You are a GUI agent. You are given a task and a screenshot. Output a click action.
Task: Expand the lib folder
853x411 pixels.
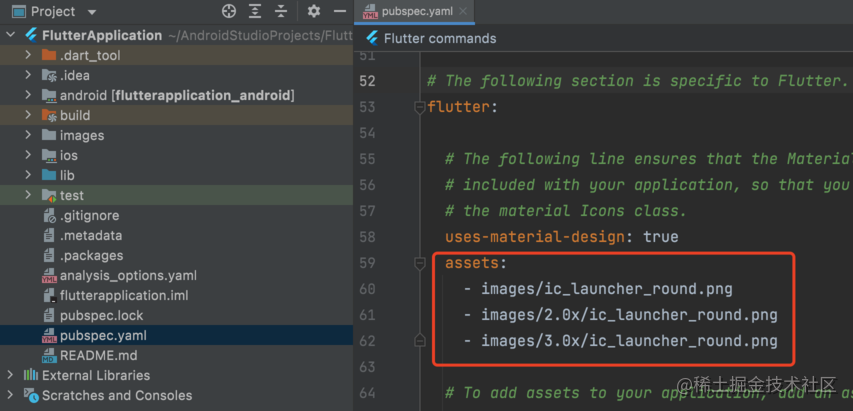28,175
